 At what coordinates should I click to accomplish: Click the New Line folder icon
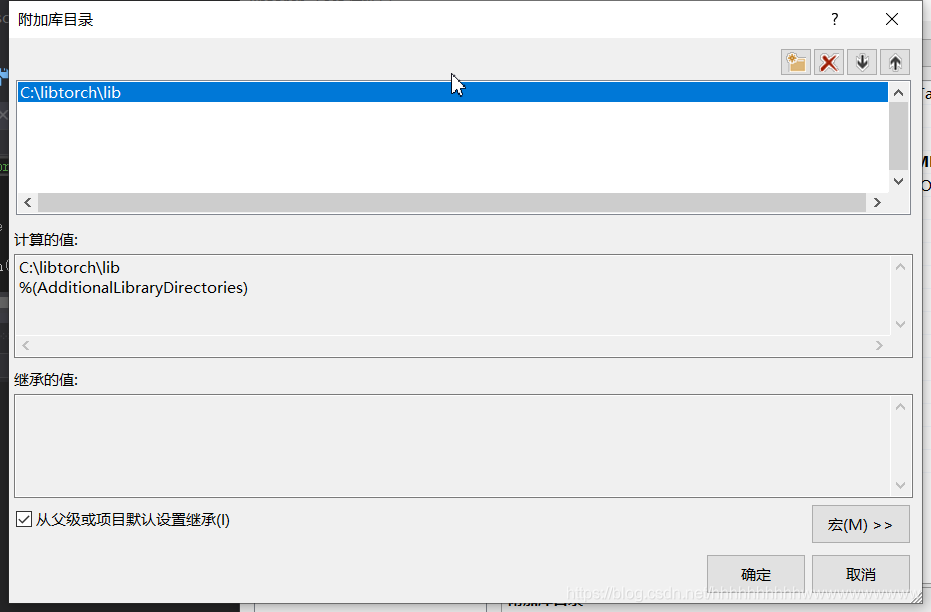tap(796, 61)
